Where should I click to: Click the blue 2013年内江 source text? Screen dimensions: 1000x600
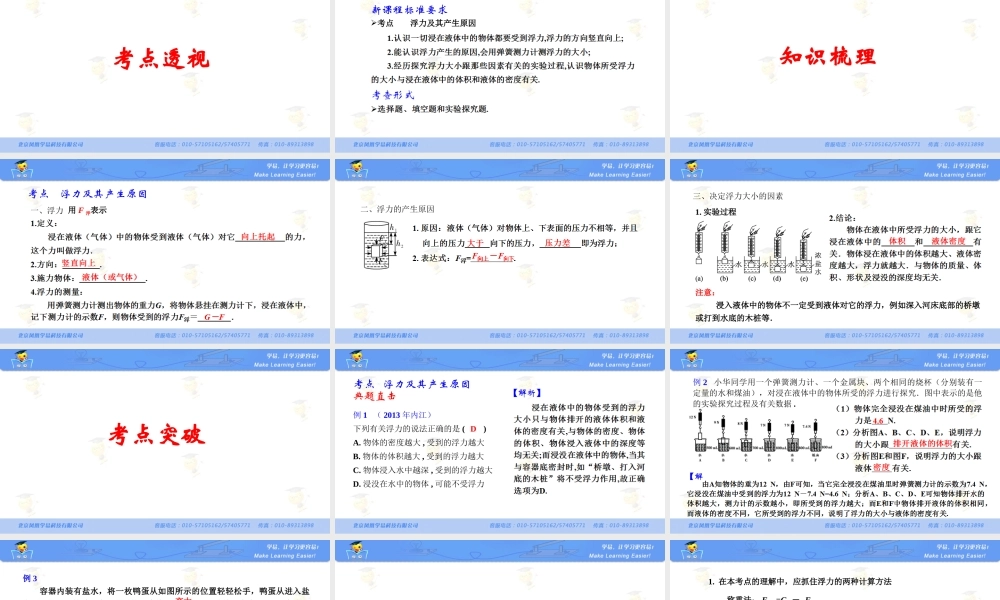point(403,415)
